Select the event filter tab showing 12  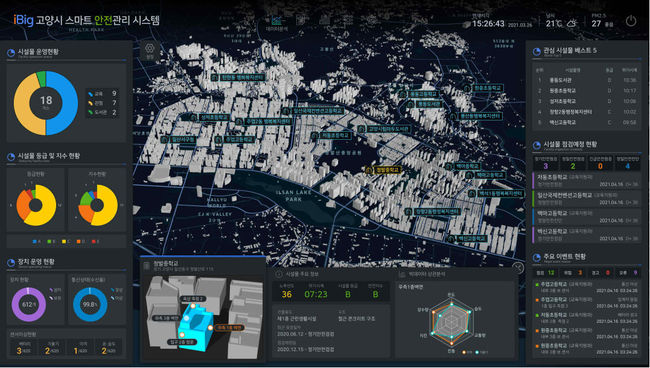point(546,273)
